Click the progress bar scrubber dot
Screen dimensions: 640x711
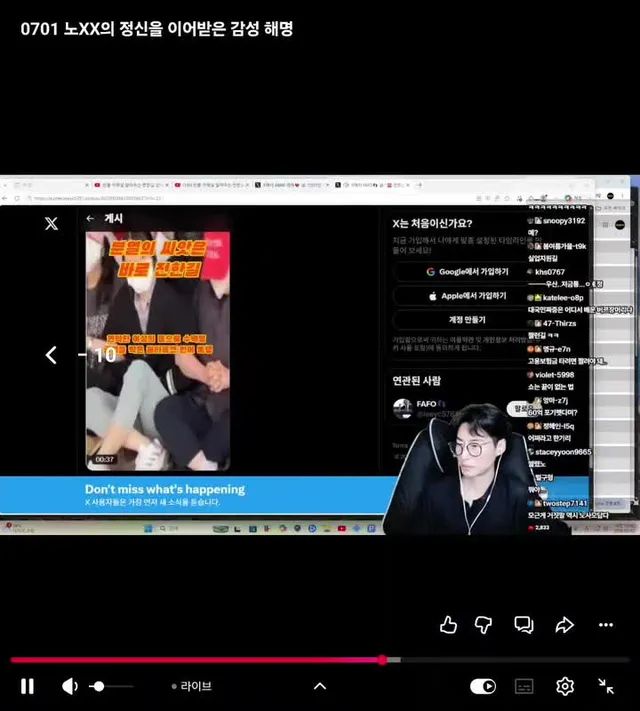pos(382,660)
